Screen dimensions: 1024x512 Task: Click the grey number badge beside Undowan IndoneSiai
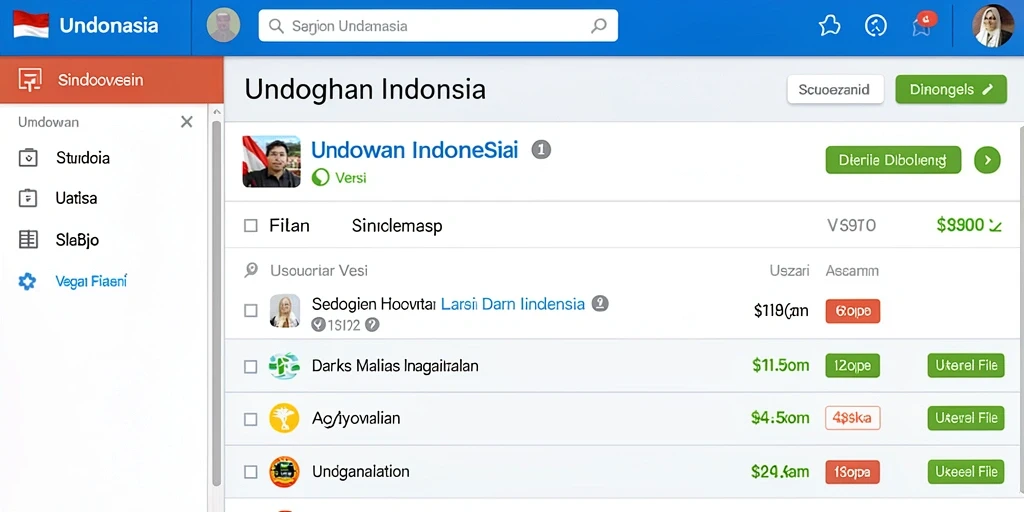pos(541,150)
